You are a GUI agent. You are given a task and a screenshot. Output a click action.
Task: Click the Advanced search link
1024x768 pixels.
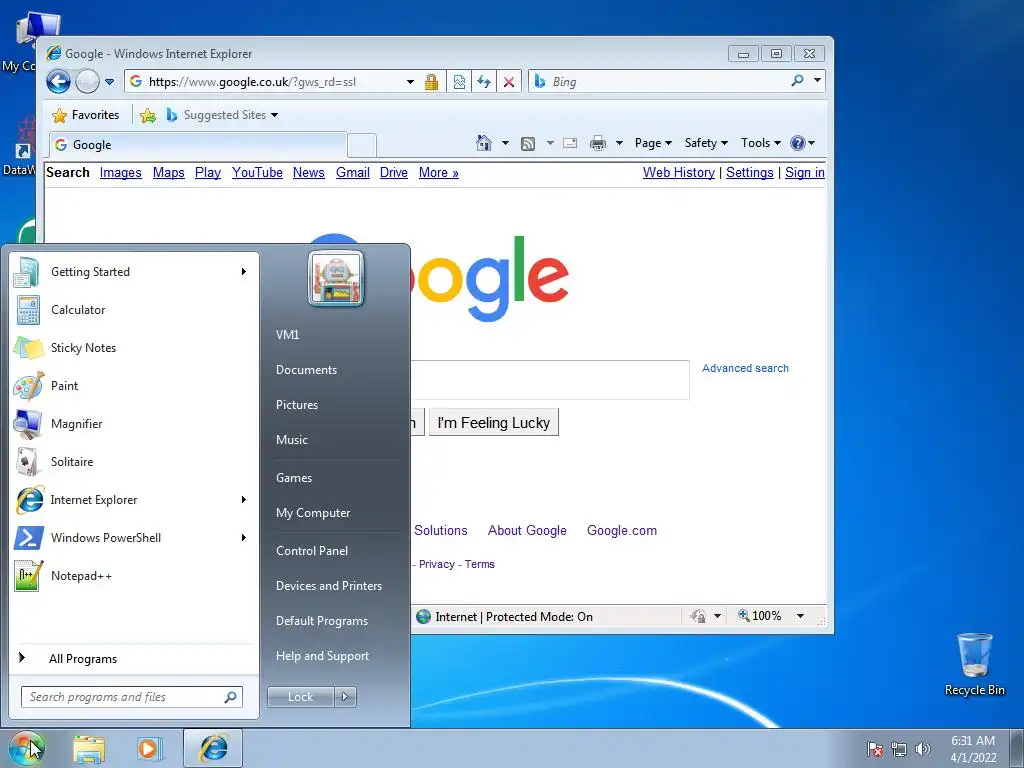(x=745, y=368)
